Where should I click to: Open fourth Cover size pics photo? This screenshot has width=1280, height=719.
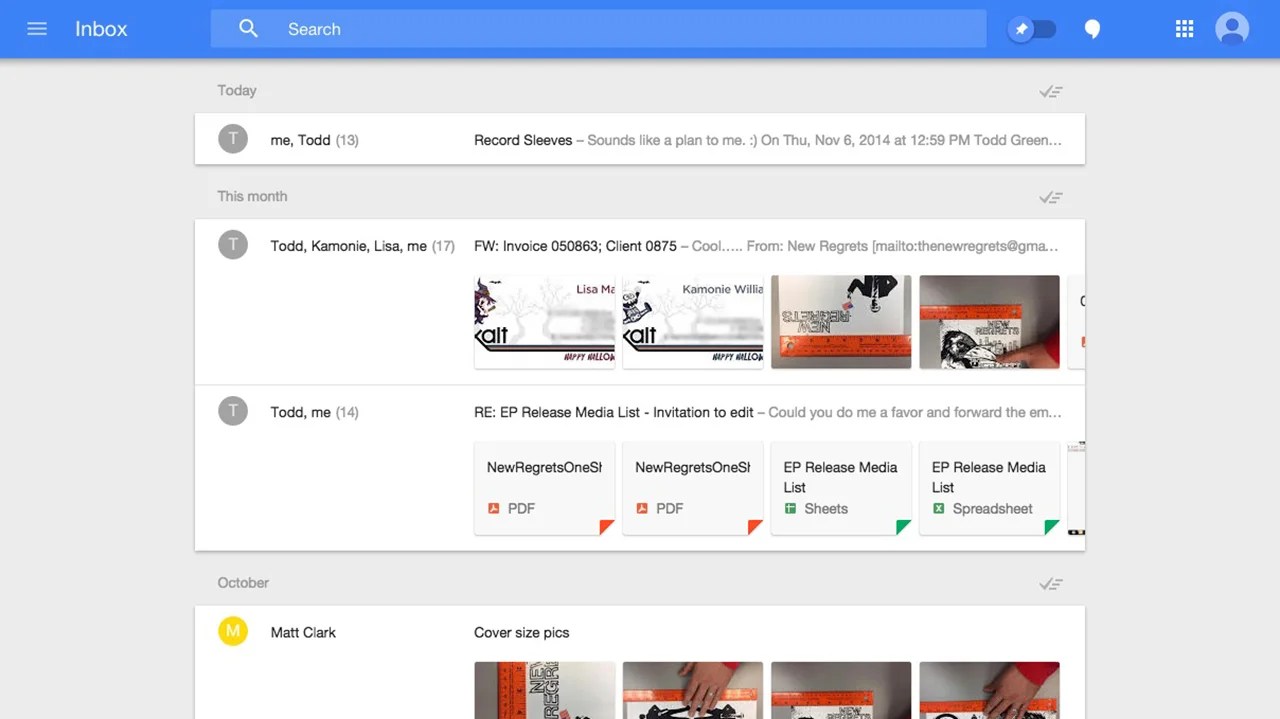pyautogui.click(x=989, y=690)
